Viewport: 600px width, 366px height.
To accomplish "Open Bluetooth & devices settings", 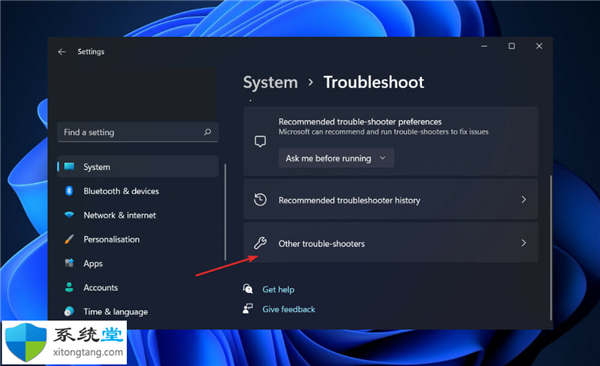I will [x=121, y=191].
